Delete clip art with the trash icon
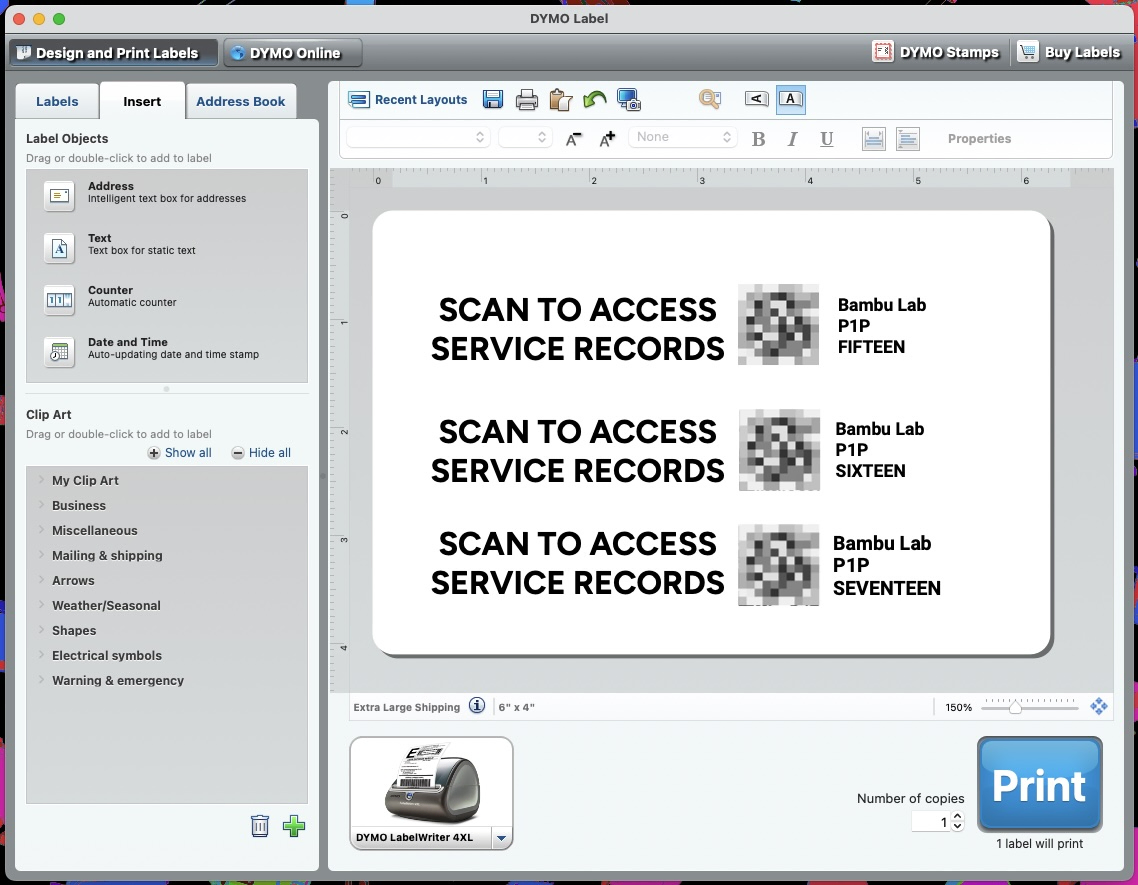Viewport: 1138px width, 885px height. tap(260, 825)
